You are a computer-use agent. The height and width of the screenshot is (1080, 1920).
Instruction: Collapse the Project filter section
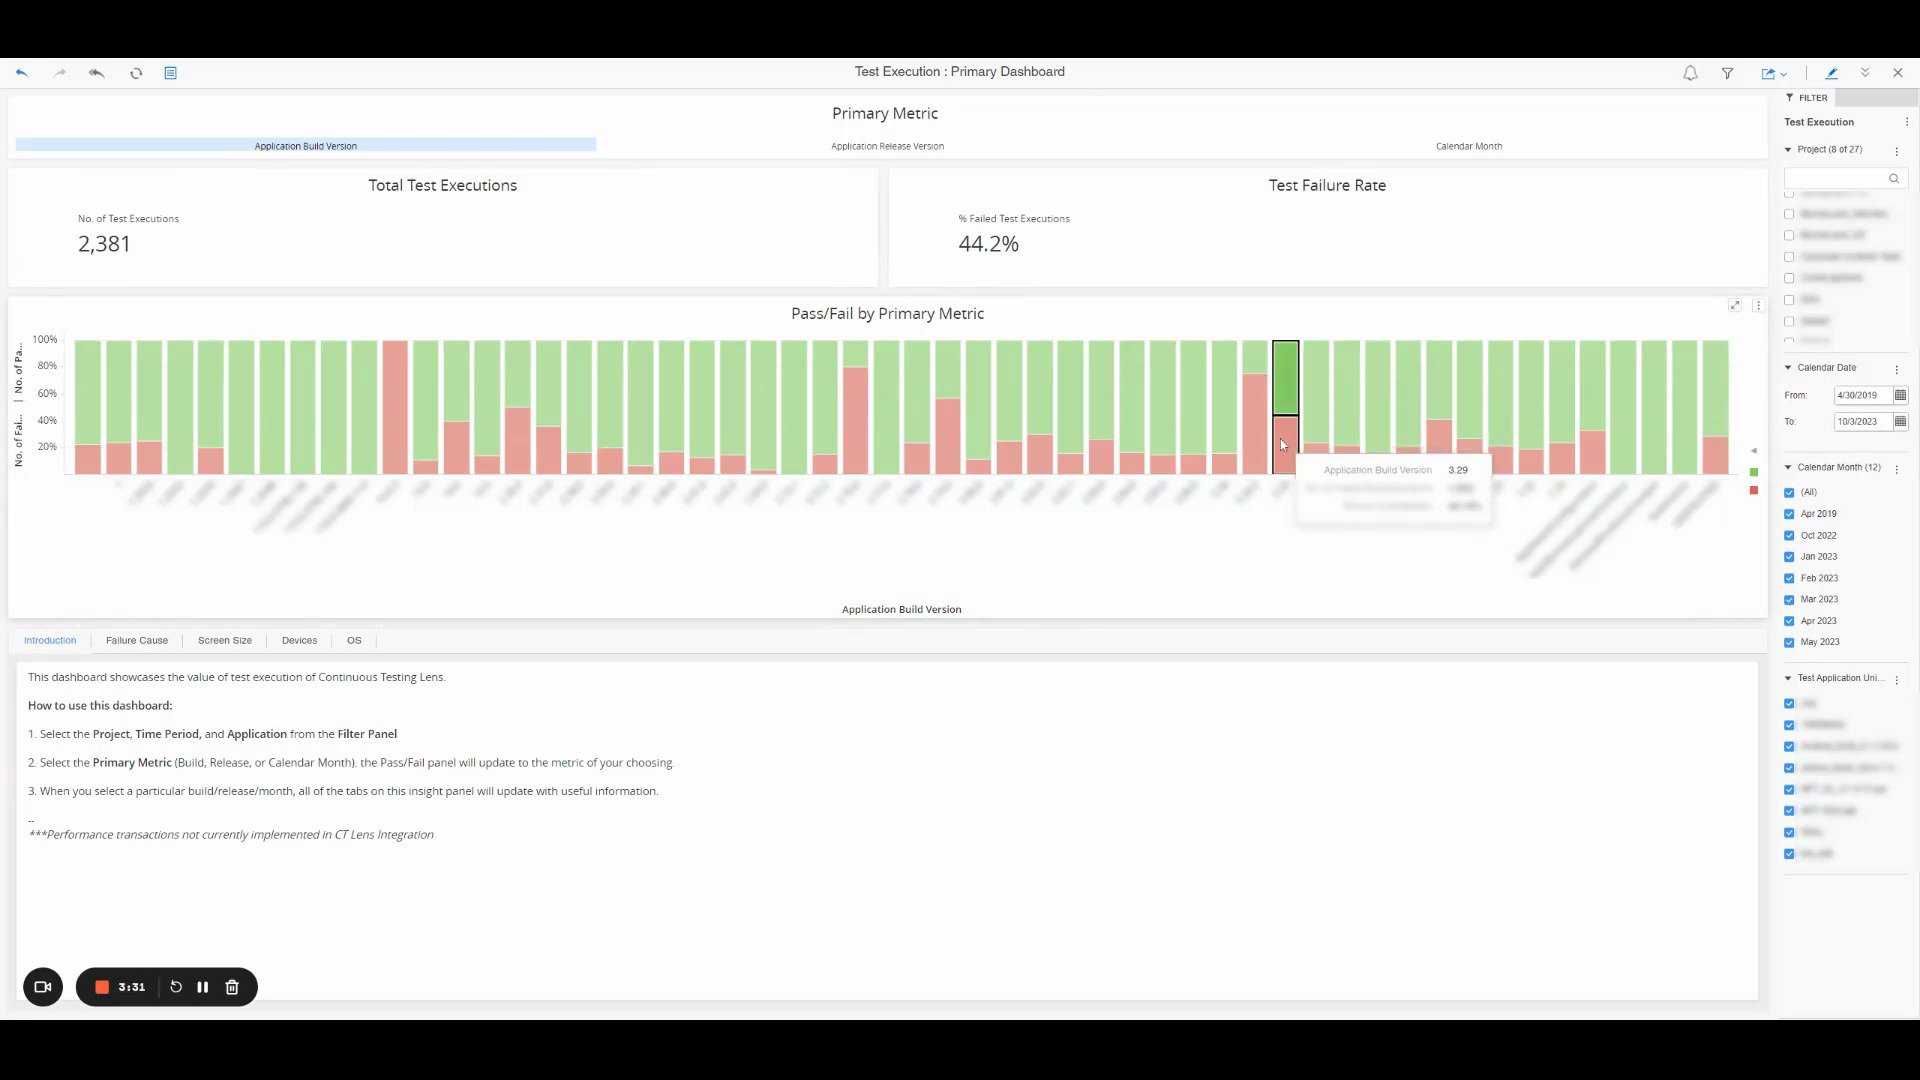click(x=1788, y=150)
